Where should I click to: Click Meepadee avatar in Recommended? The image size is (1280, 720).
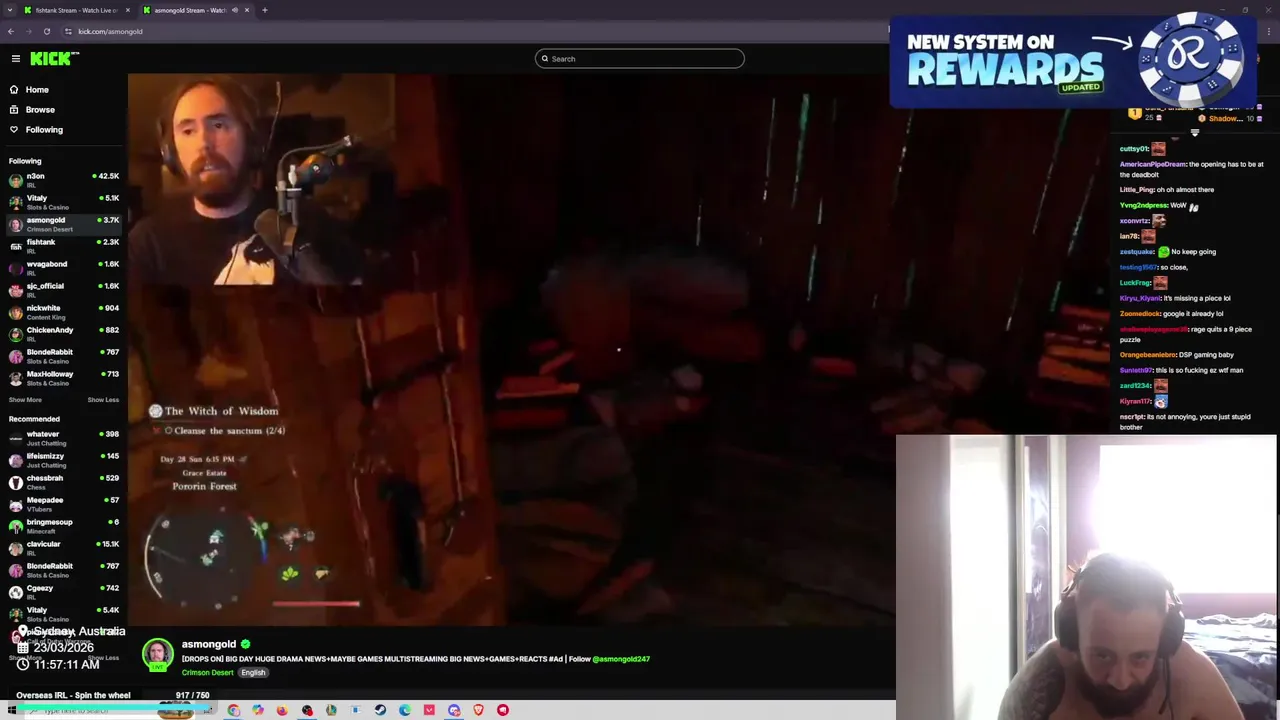[16, 505]
